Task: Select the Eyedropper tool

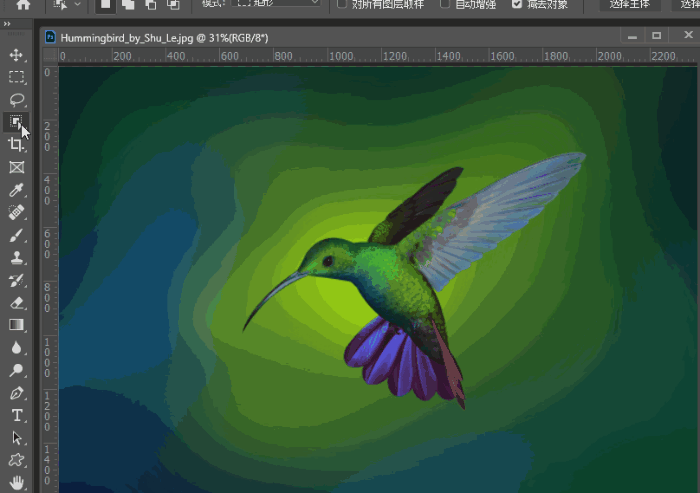Action: tap(16, 191)
